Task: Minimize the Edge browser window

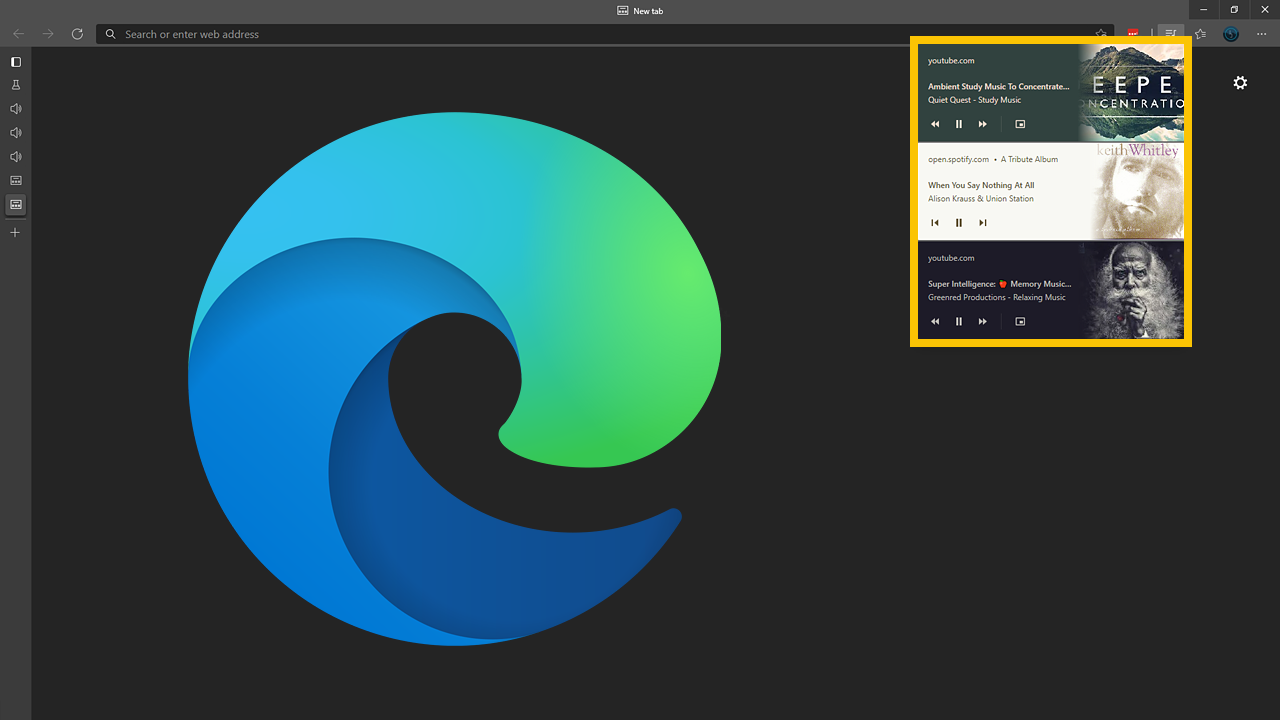Action: click(1202, 10)
